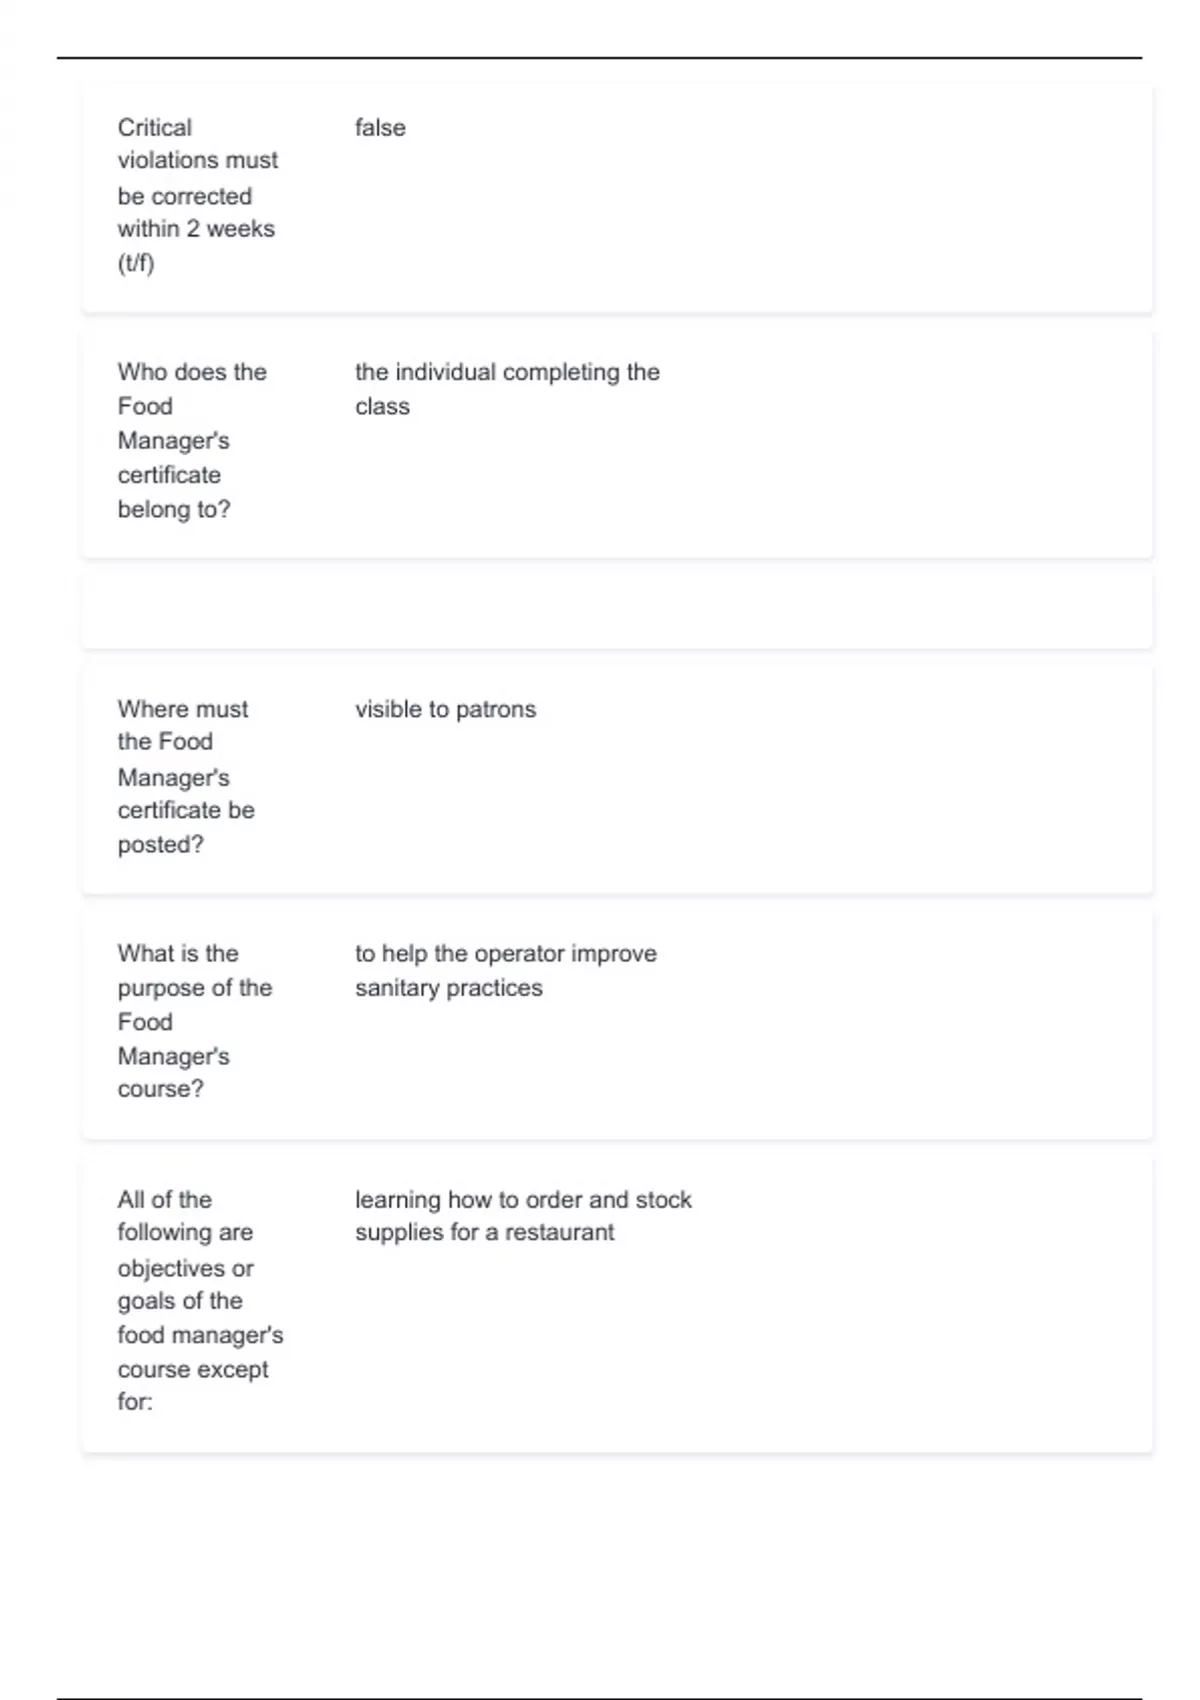Click the 'Critical violations' flashcard question

pyautogui.click(x=197, y=144)
